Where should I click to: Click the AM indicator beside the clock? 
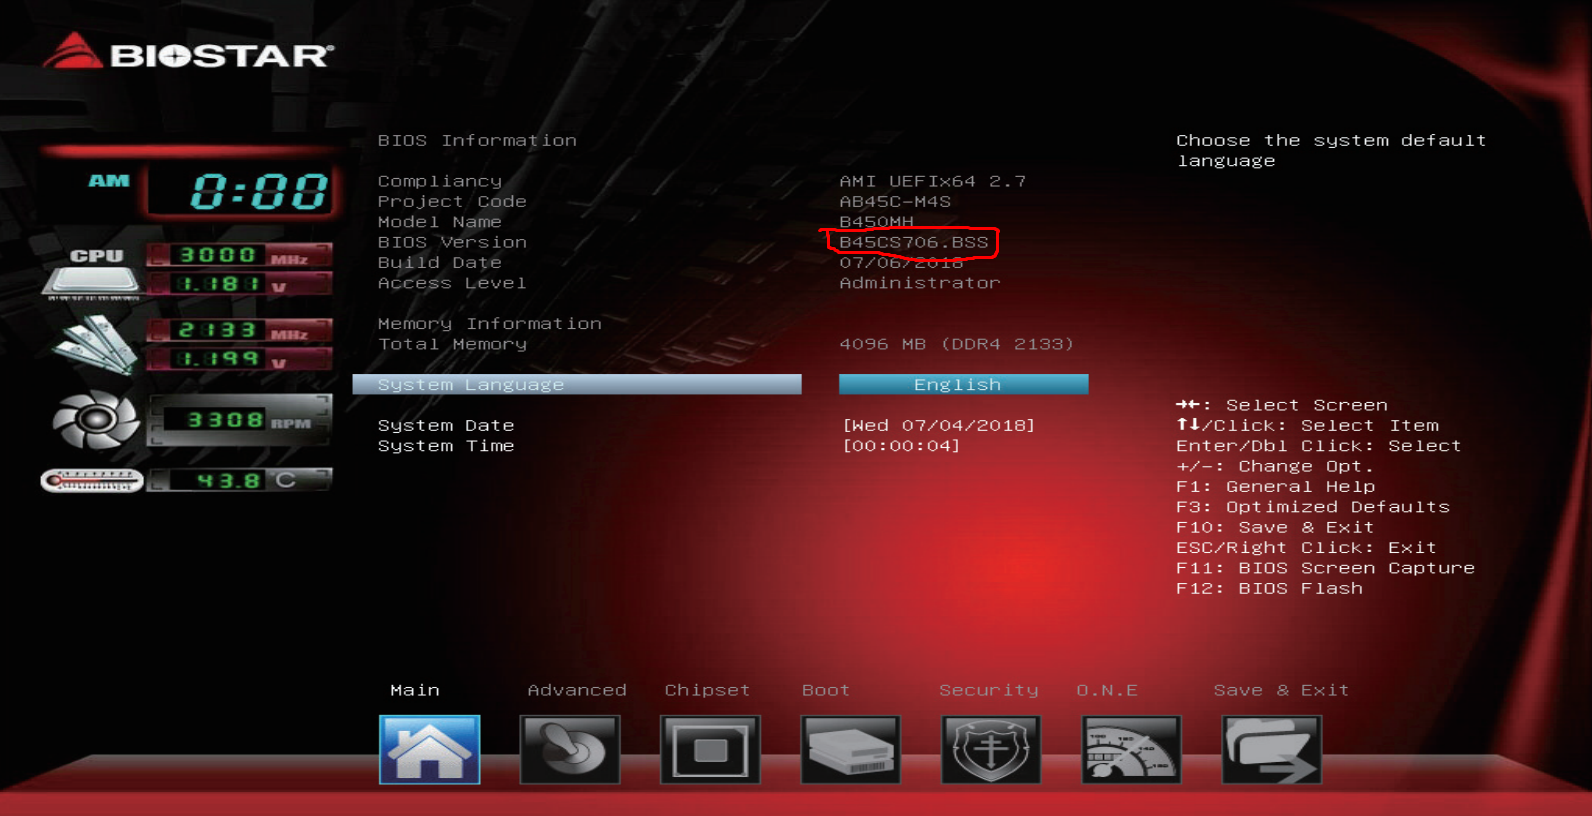click(109, 181)
